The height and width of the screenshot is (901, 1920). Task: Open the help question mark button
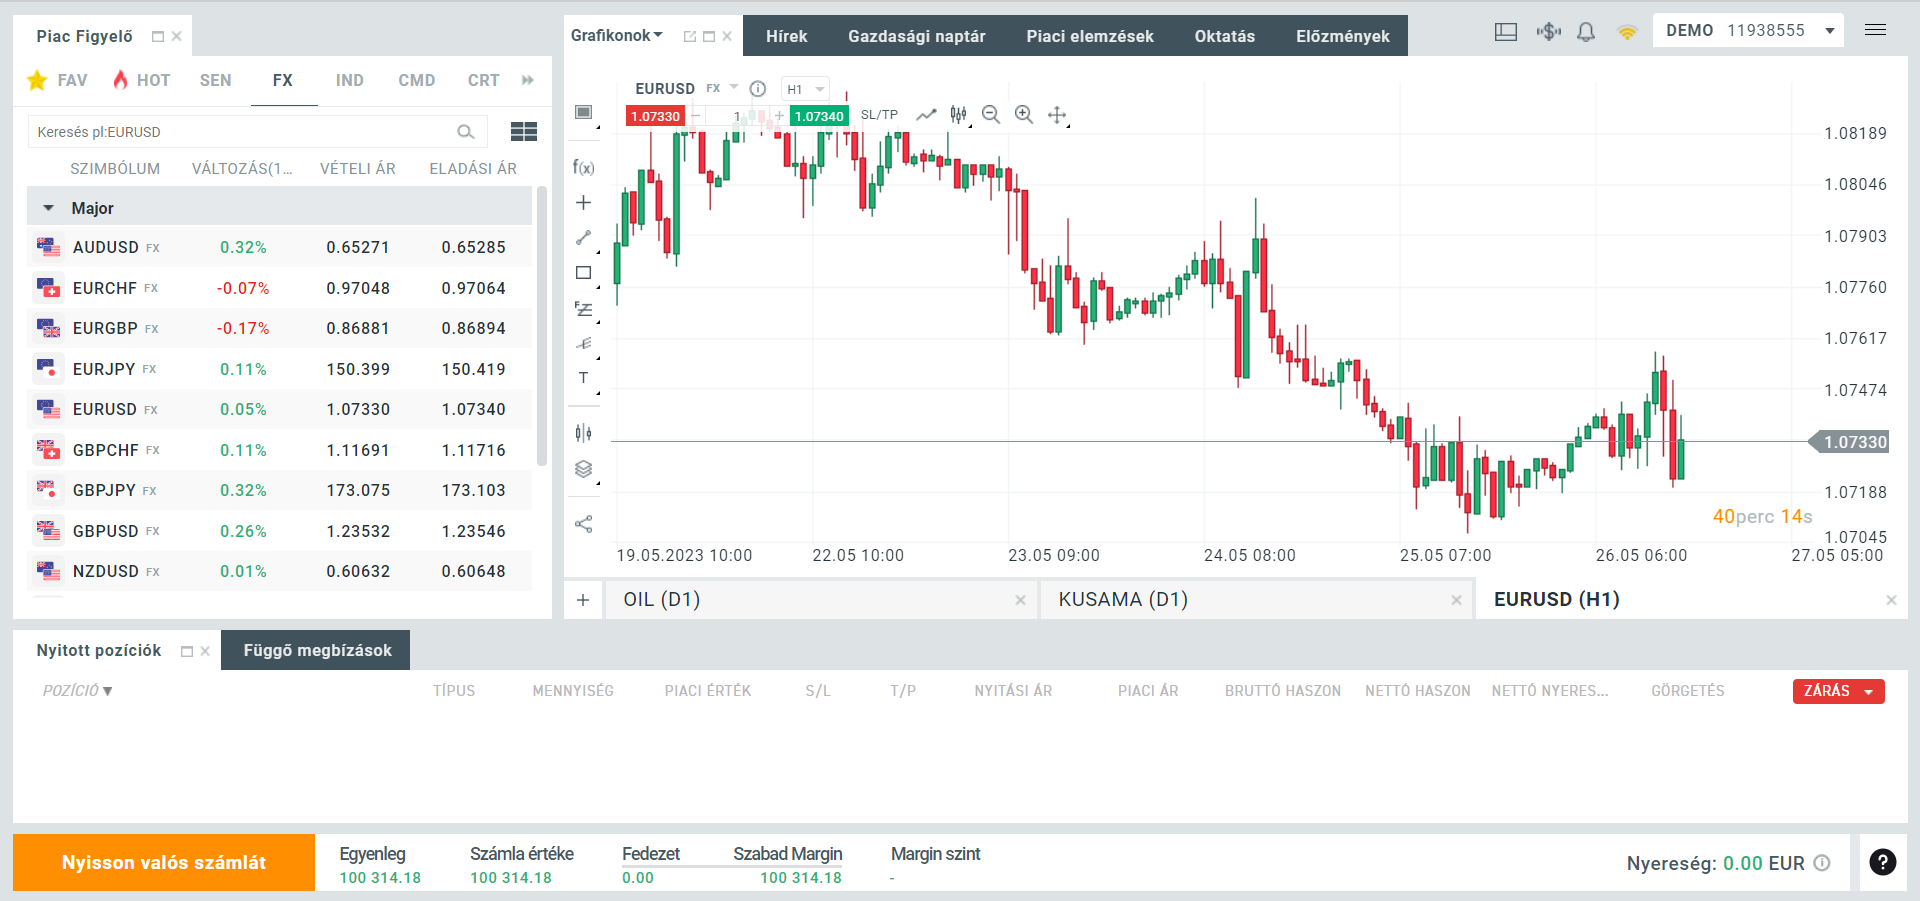point(1883,862)
